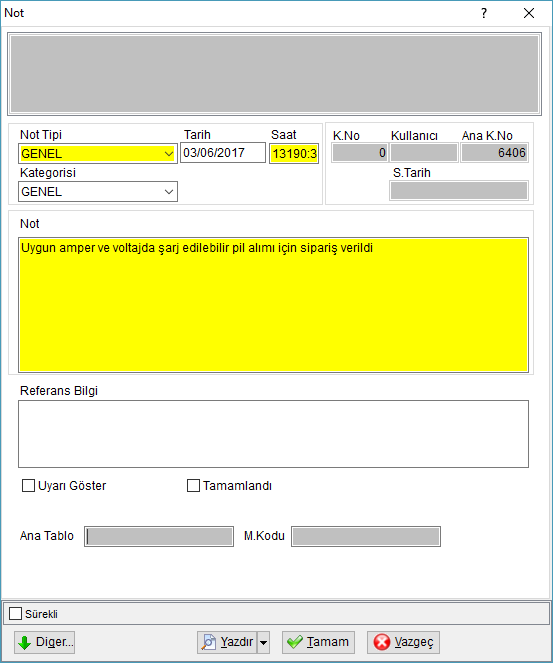The image size is (553, 663).
Task: Click the question mark help icon
Action: click(x=484, y=13)
